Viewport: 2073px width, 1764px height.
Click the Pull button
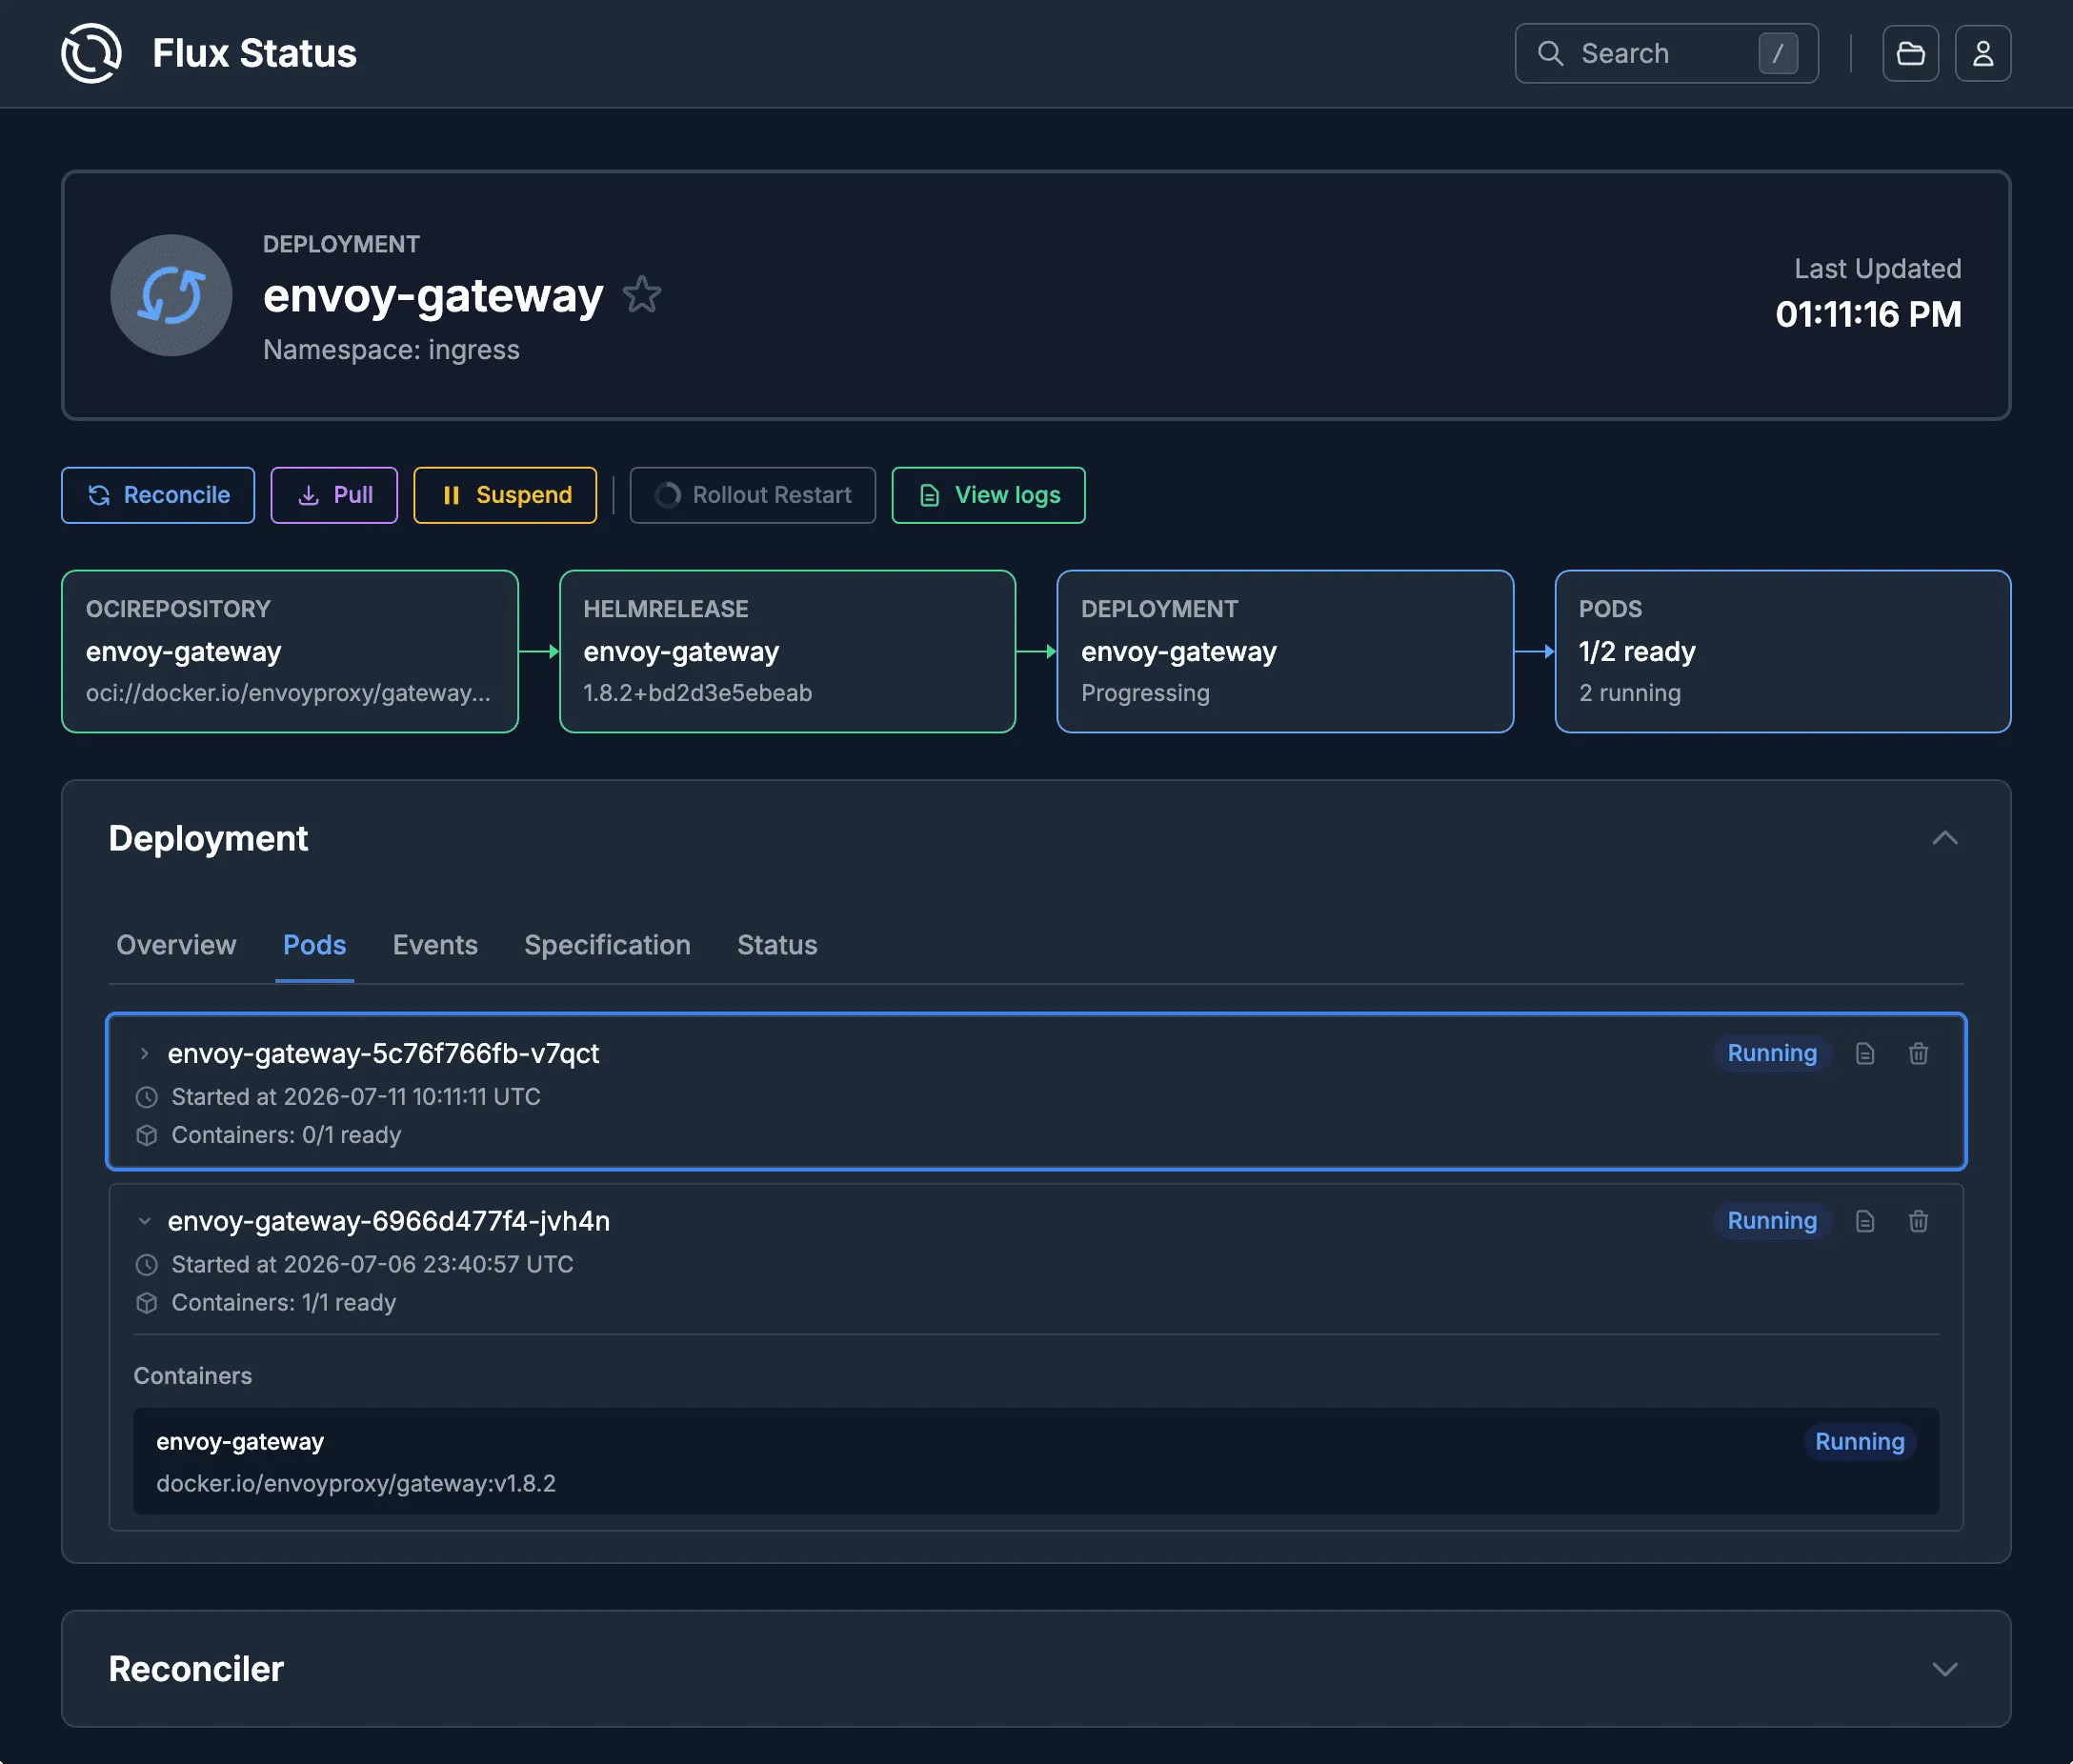334,495
